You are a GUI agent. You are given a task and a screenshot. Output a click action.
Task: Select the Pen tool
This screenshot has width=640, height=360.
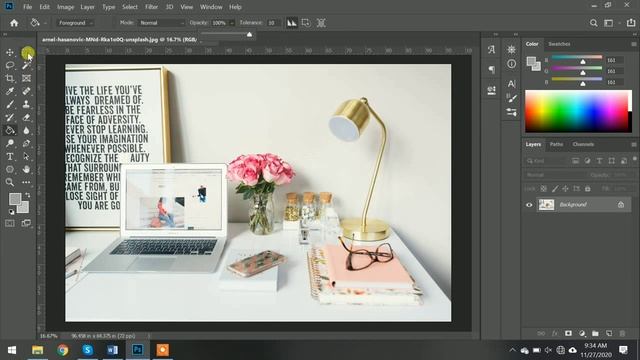(27, 143)
